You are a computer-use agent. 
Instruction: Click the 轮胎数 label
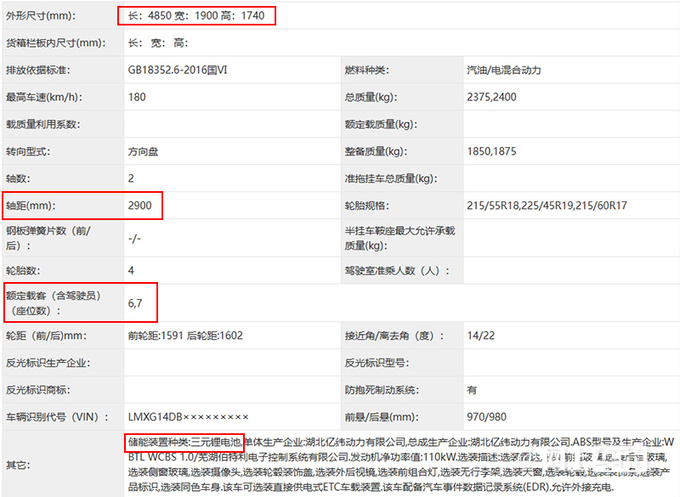(x=23, y=271)
